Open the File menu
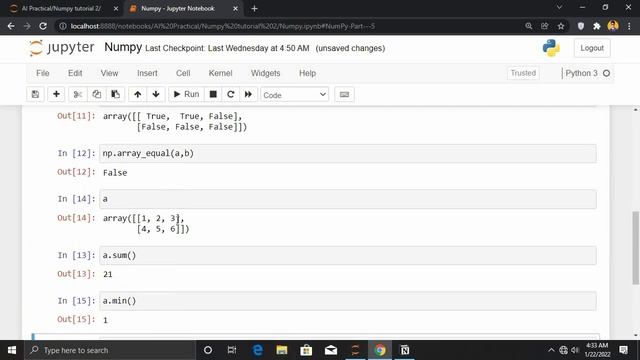Screen dimensions: 640x360 click(x=42, y=73)
